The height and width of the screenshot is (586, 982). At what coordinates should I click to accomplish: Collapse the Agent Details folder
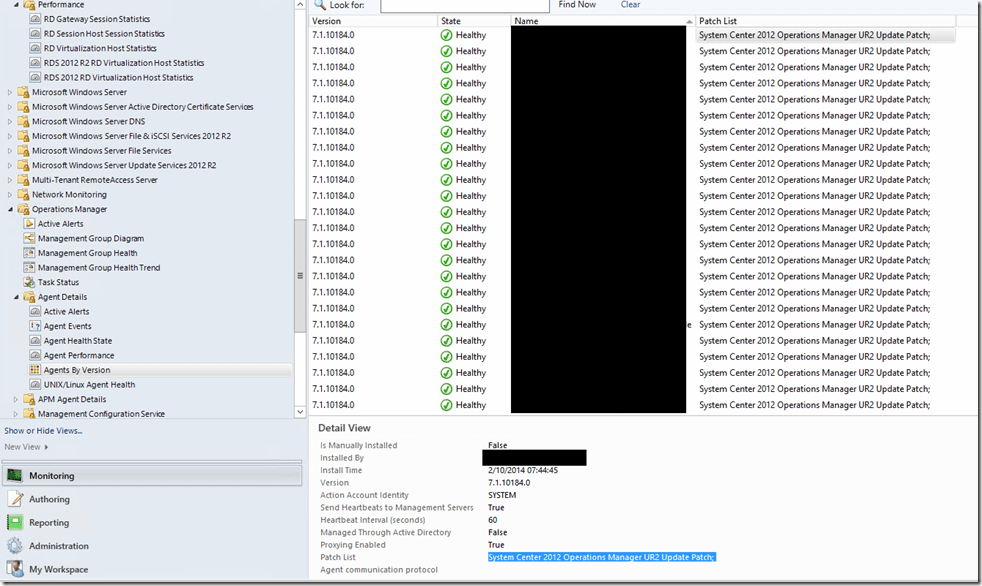17,297
